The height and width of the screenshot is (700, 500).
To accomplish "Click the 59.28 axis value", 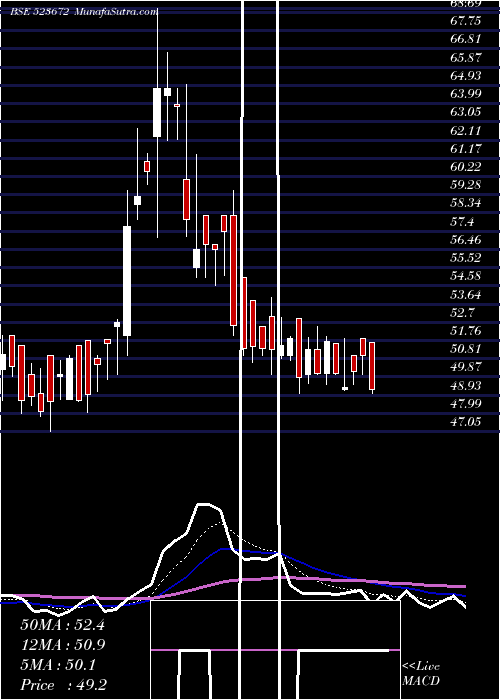I will click(x=466, y=185).
